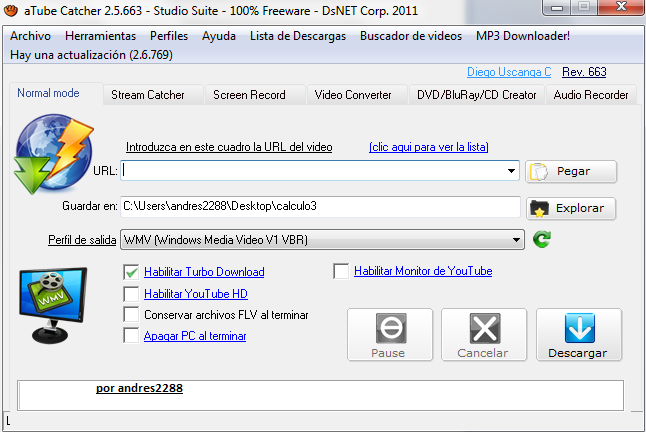This screenshot has height=432, width=646.
Task: Click the globe lightning download logo
Action: click(54, 154)
